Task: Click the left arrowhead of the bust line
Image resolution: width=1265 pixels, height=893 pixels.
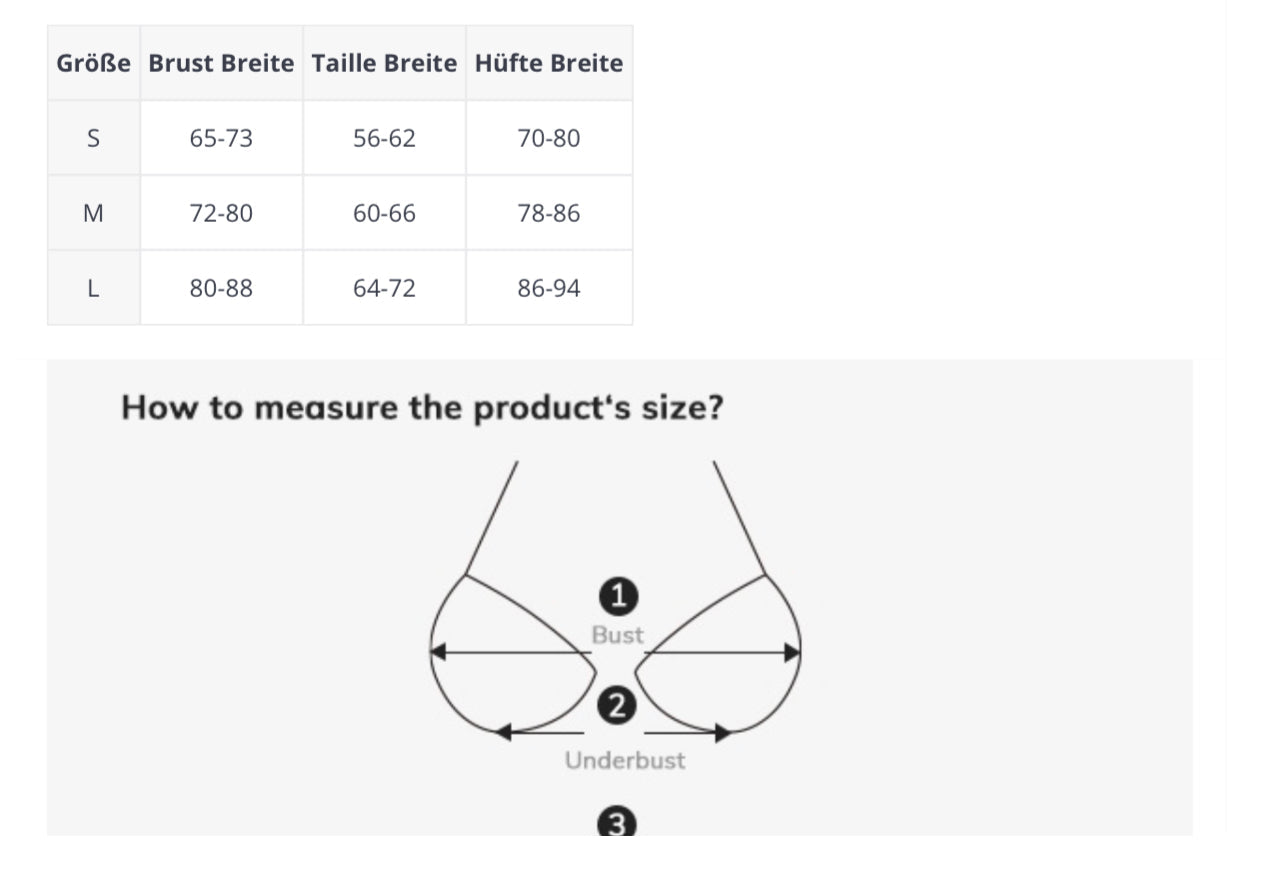Action: coord(437,653)
